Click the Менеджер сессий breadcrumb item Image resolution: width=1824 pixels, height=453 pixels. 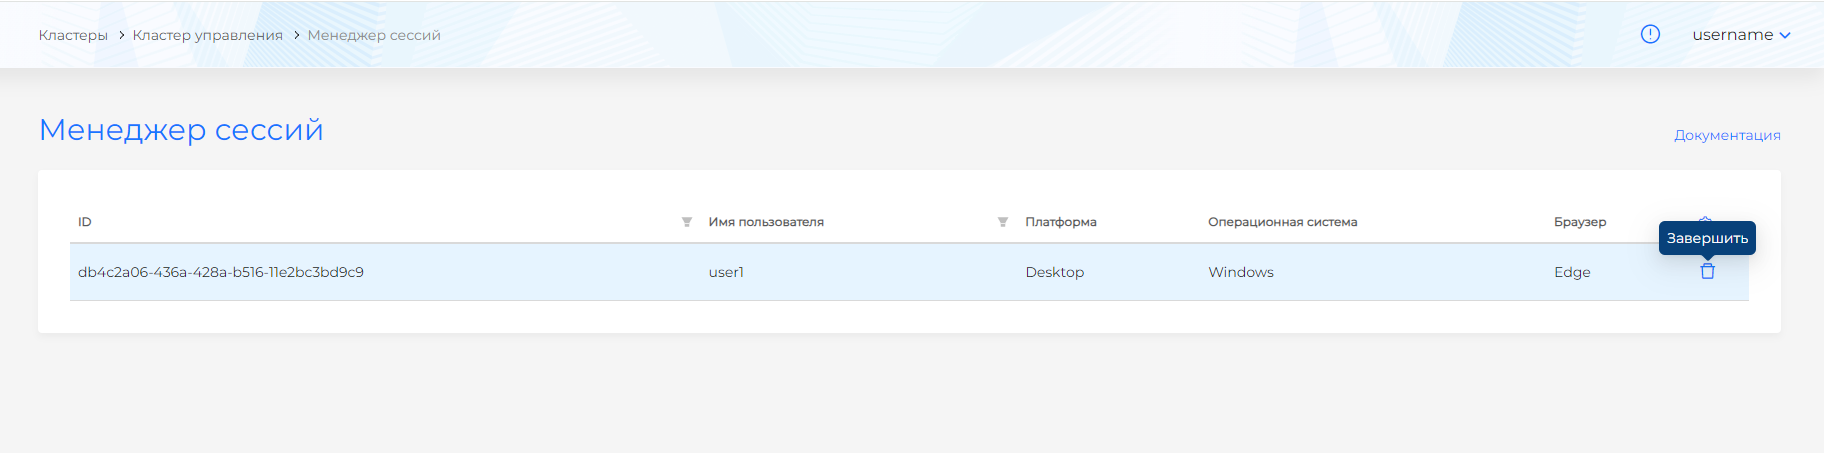point(374,35)
